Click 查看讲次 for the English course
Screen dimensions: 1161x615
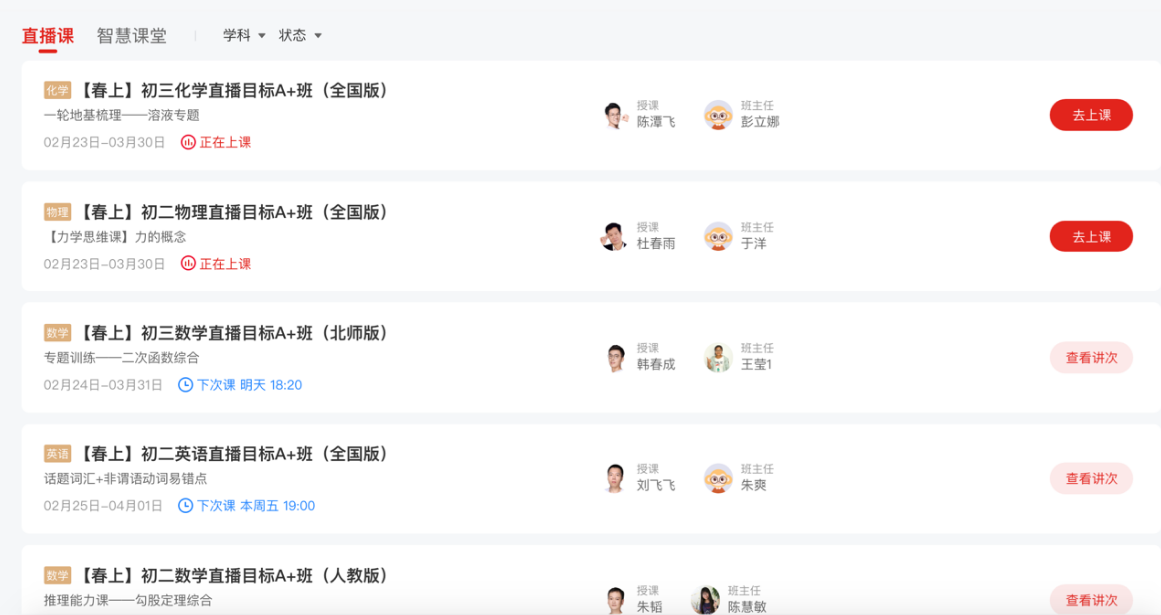[1091, 478]
